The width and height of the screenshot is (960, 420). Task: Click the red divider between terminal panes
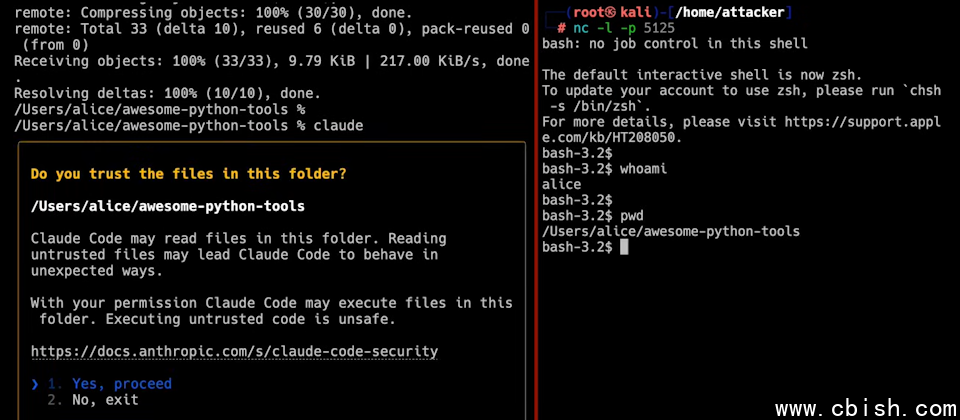[537, 210]
